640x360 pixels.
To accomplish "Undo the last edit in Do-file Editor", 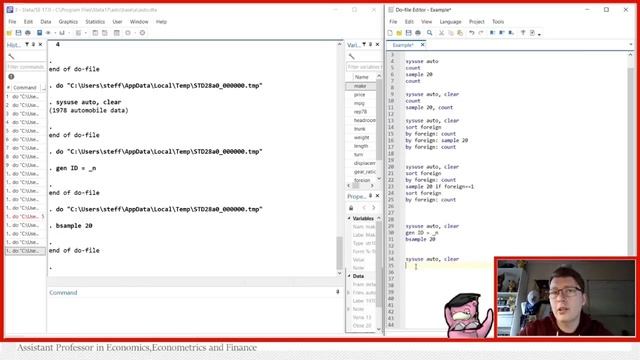I will tap(472, 33).
